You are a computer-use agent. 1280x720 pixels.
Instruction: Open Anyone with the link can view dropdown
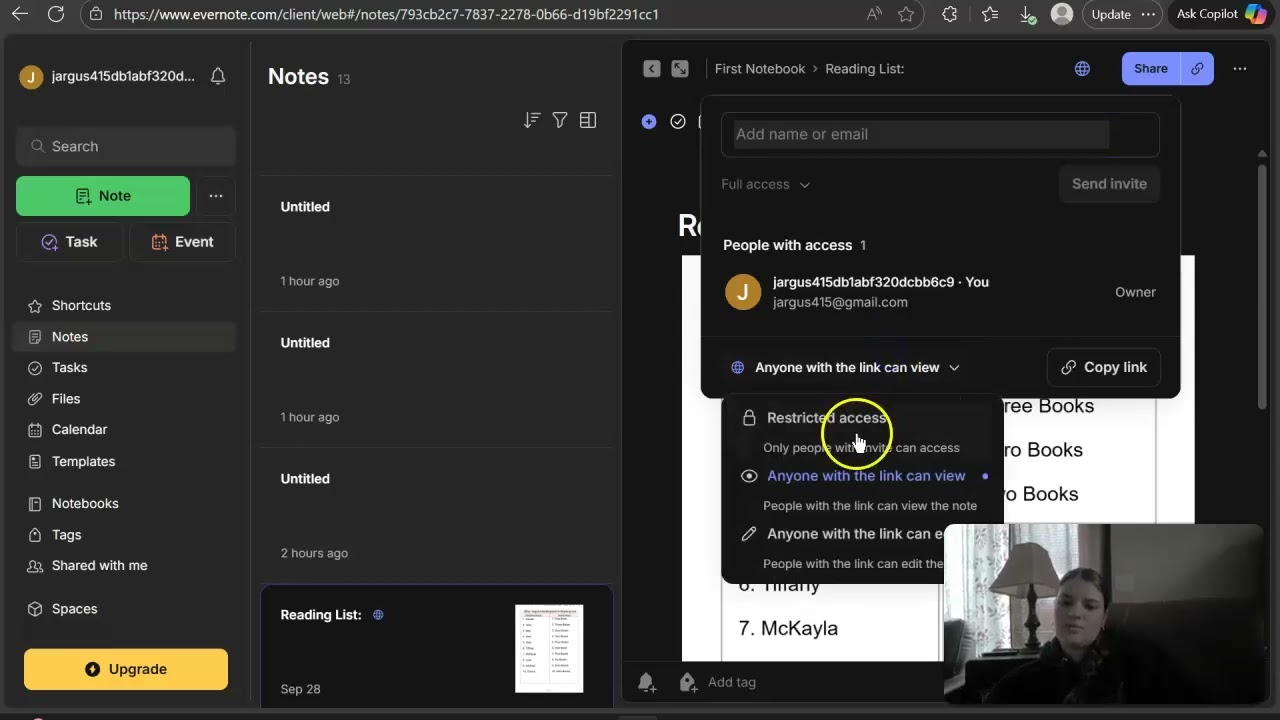[846, 367]
